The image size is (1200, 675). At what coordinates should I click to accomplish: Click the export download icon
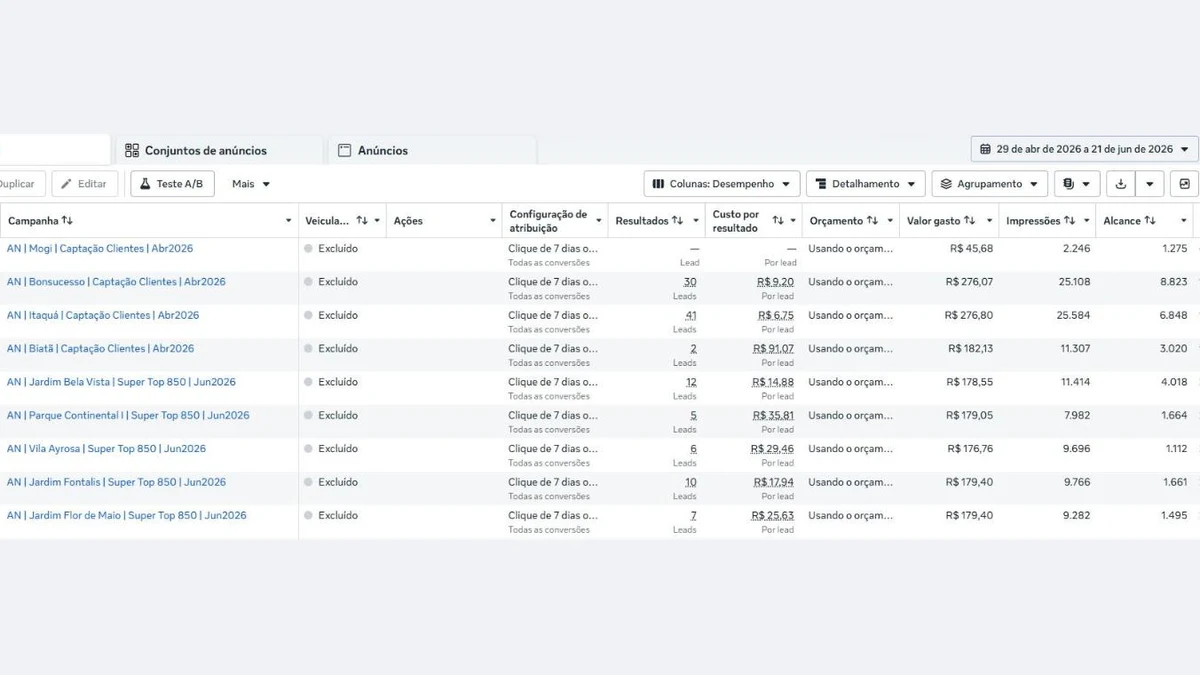pos(1121,184)
